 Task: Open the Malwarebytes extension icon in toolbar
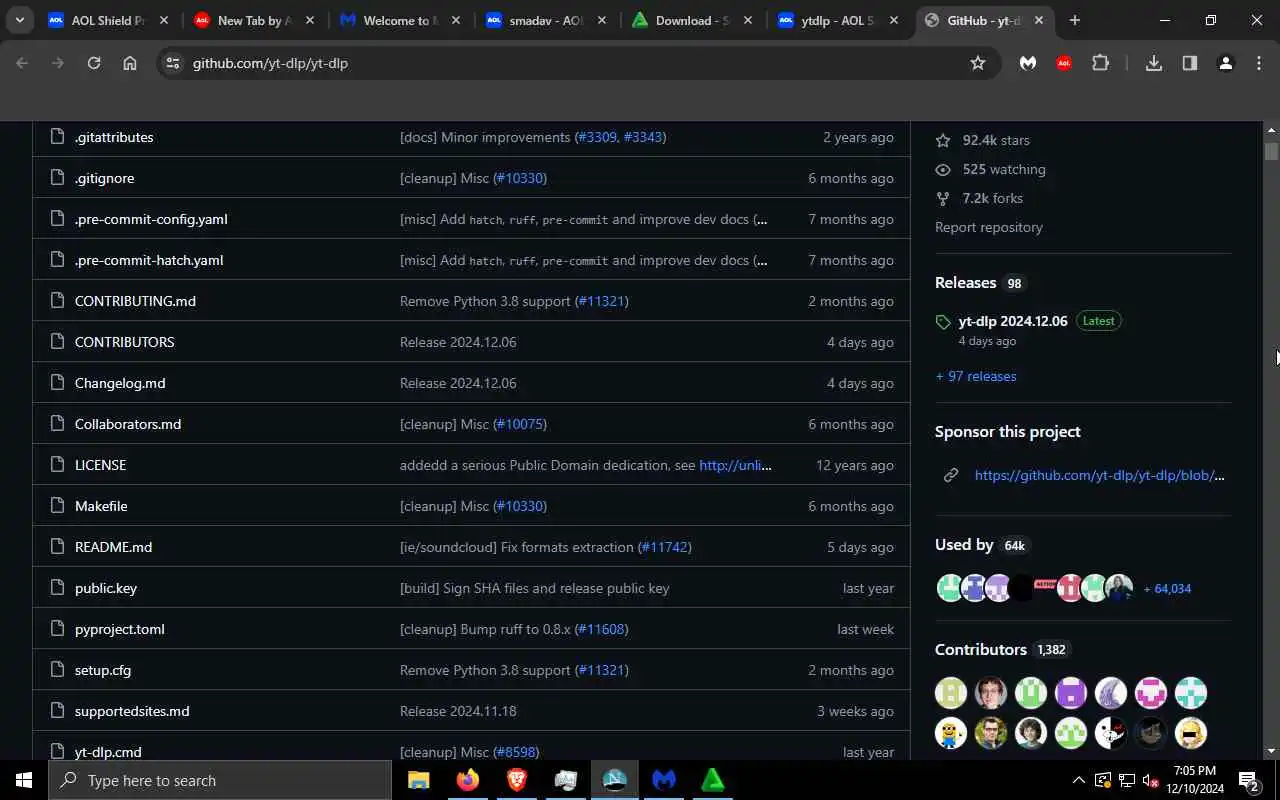click(x=1028, y=63)
